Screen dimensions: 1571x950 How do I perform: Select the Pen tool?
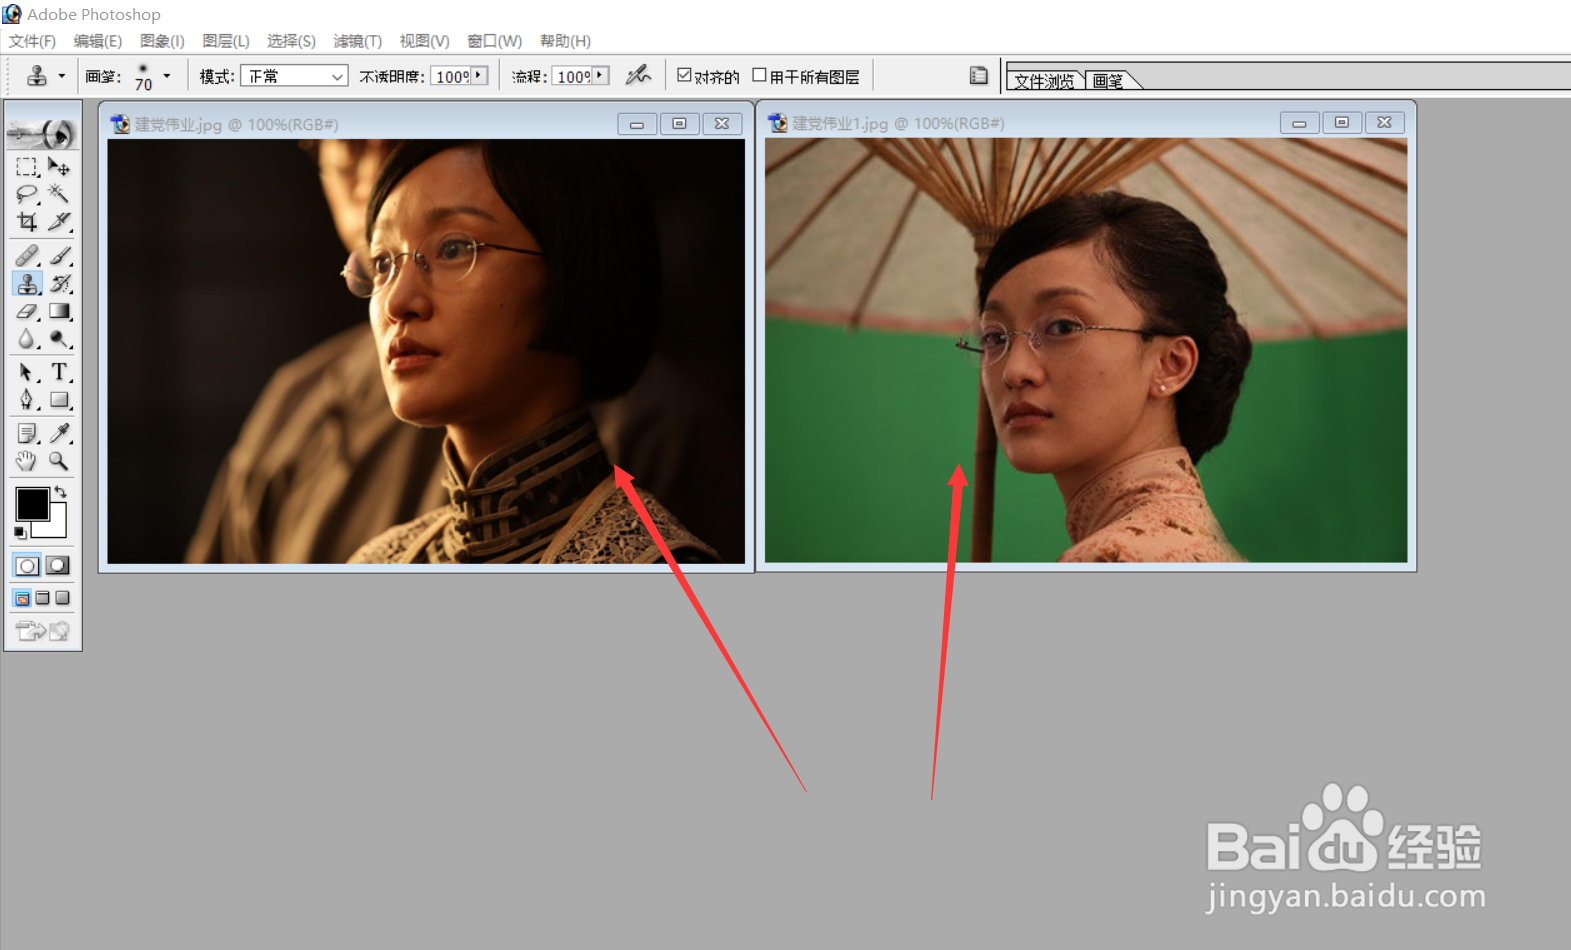pyautogui.click(x=27, y=400)
